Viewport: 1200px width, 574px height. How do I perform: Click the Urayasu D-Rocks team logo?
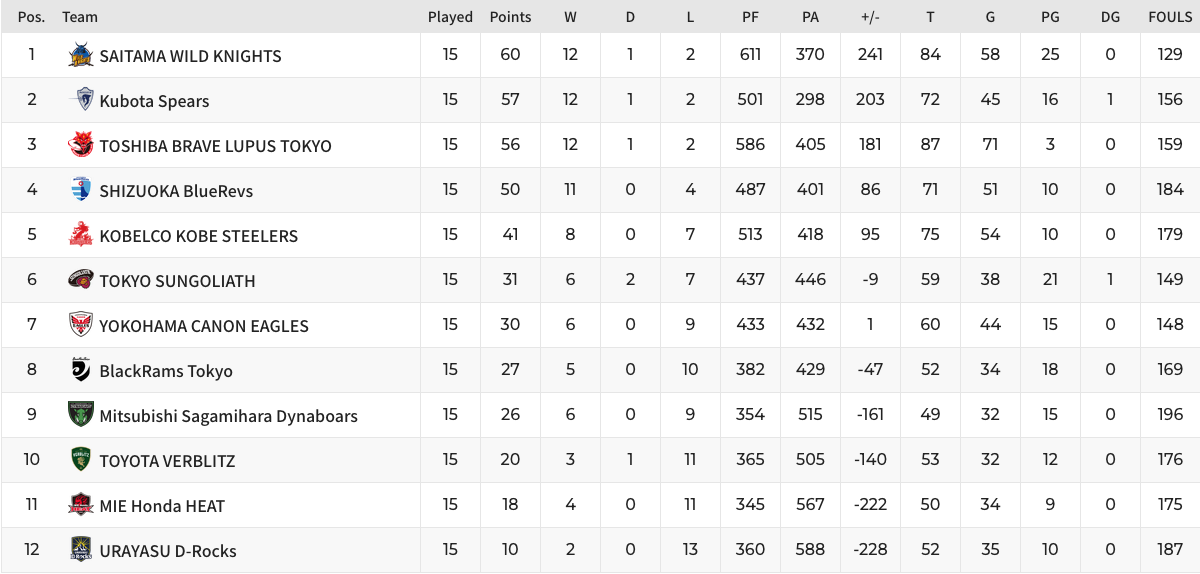click(81, 550)
